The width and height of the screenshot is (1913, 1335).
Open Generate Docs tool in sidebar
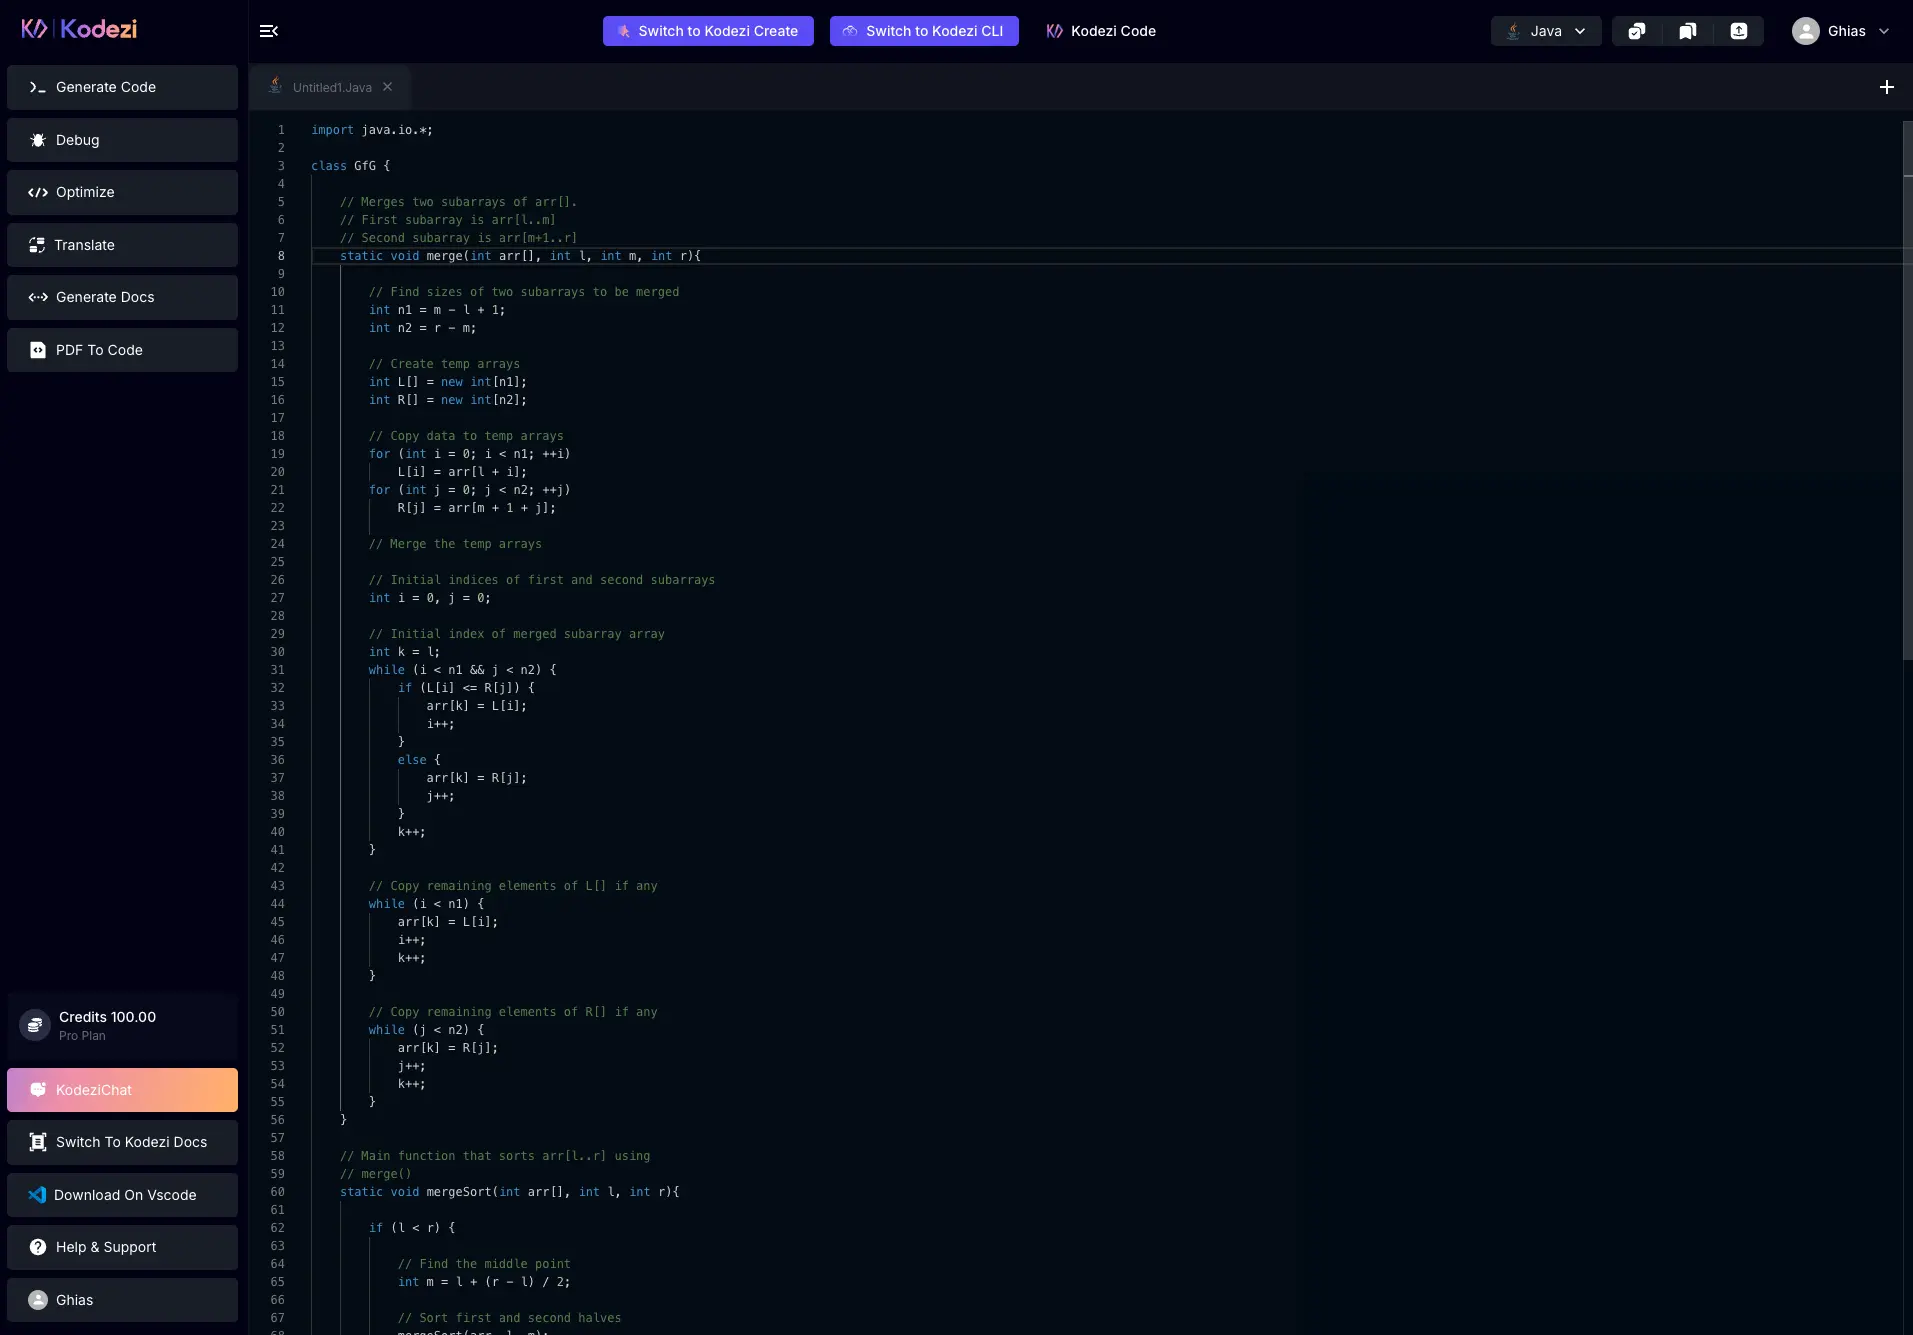(122, 297)
